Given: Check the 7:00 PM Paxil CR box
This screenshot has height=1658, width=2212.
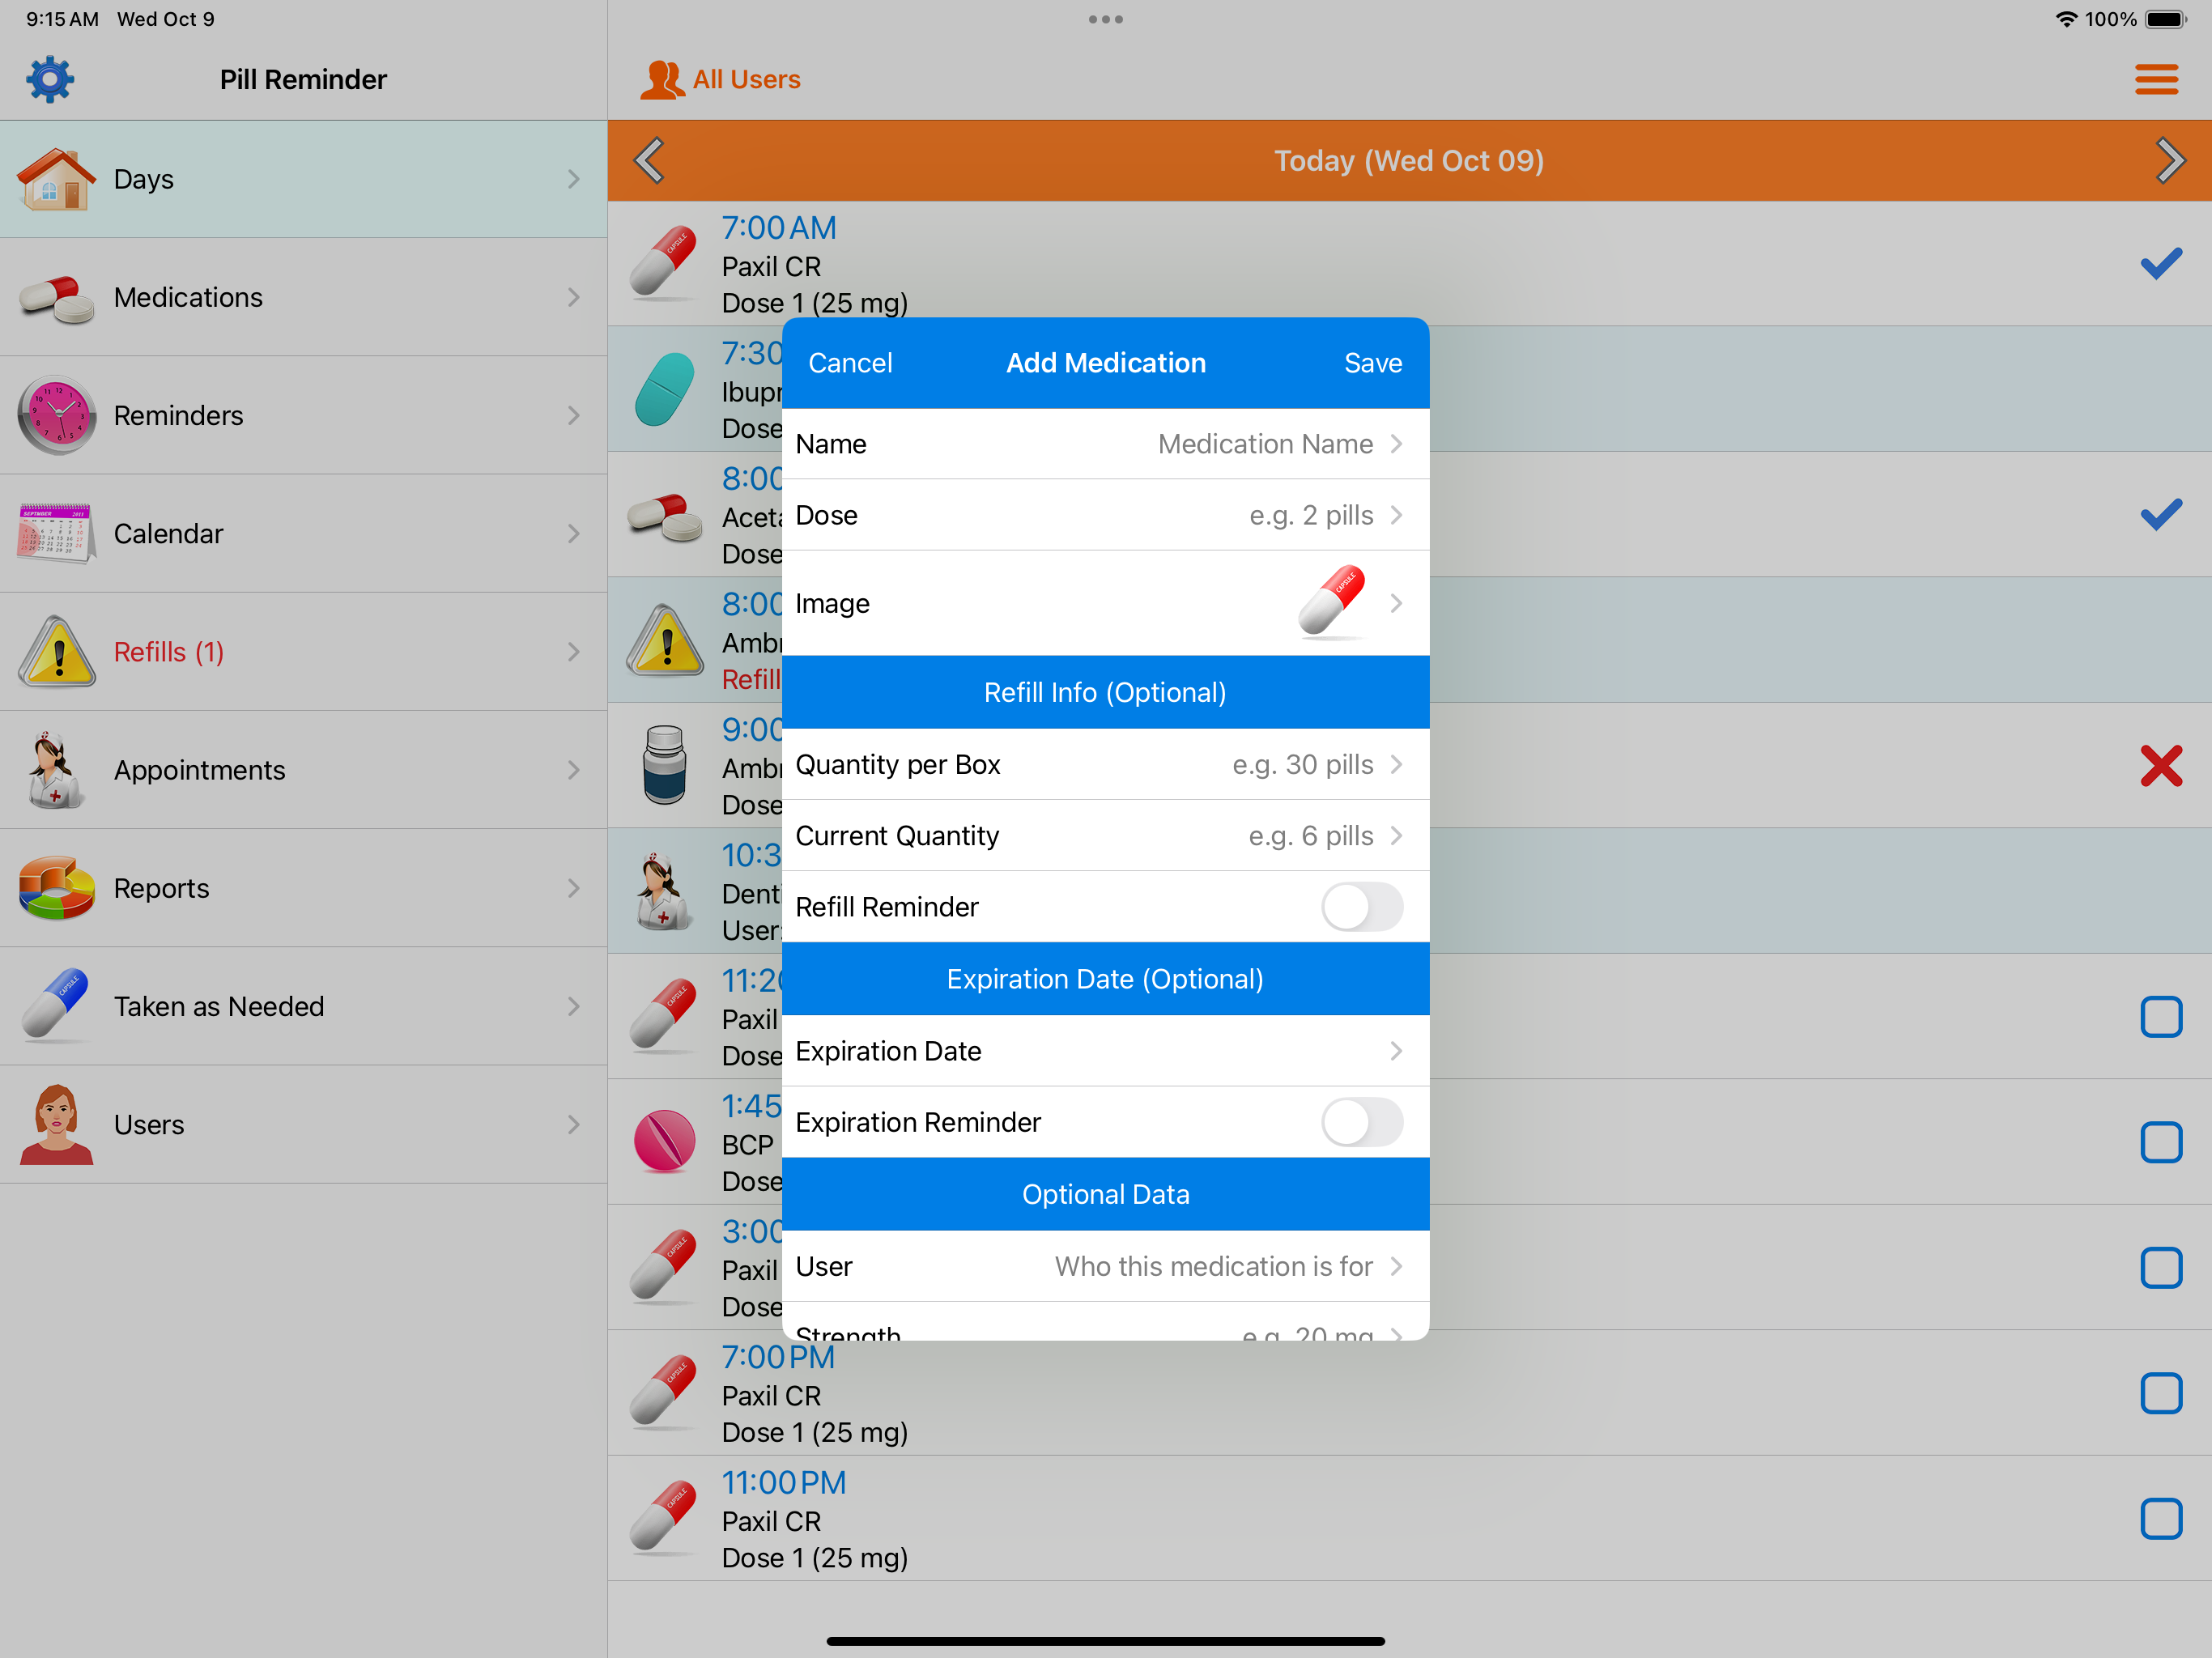Looking at the screenshot, I should (x=2160, y=1393).
